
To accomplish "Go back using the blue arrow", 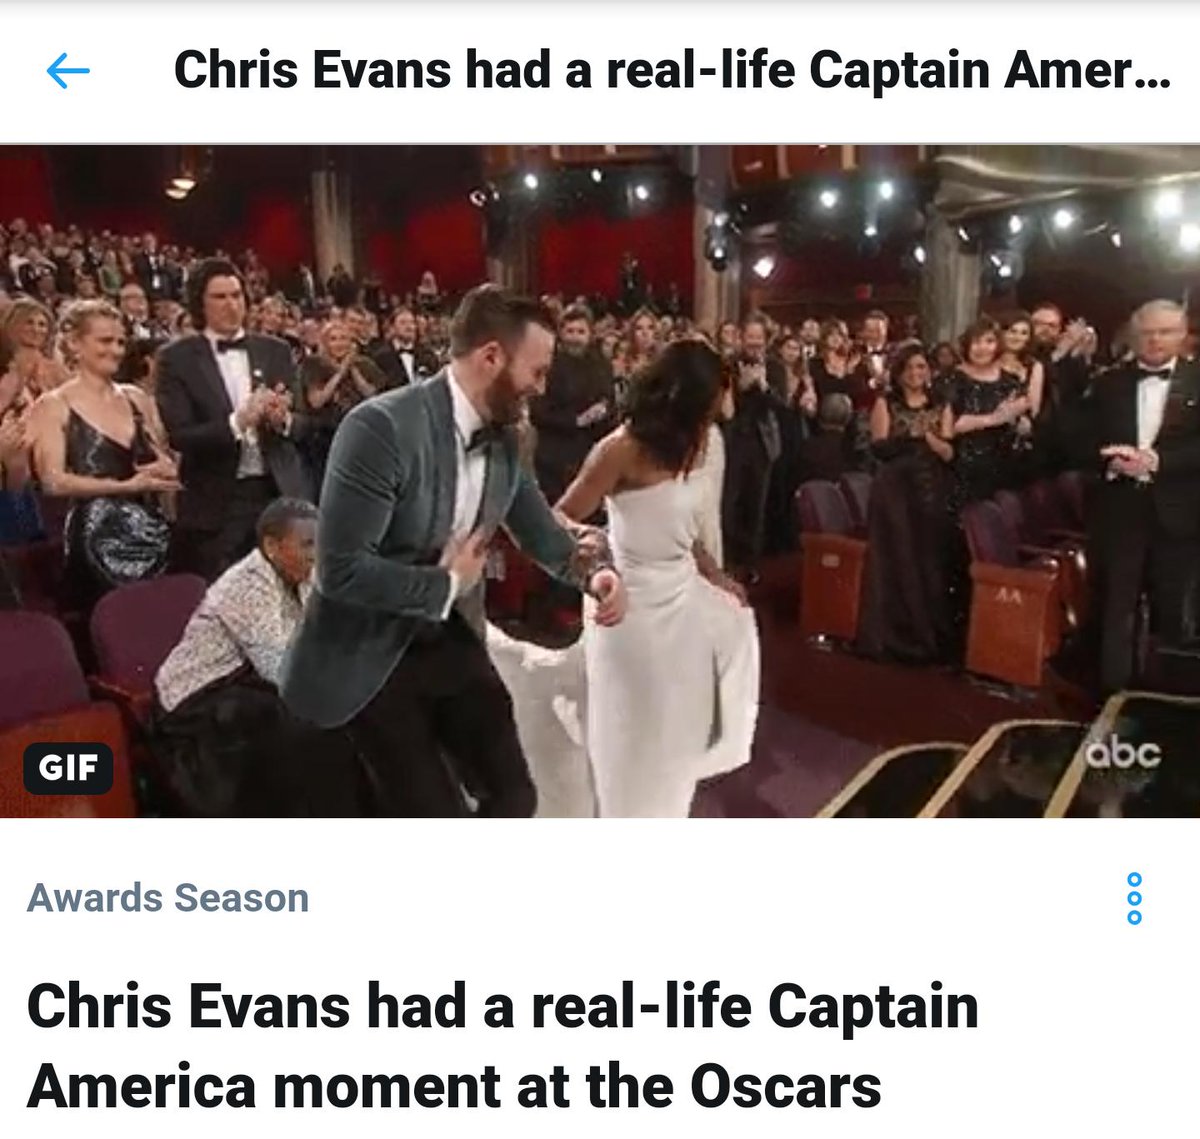I will point(68,71).
